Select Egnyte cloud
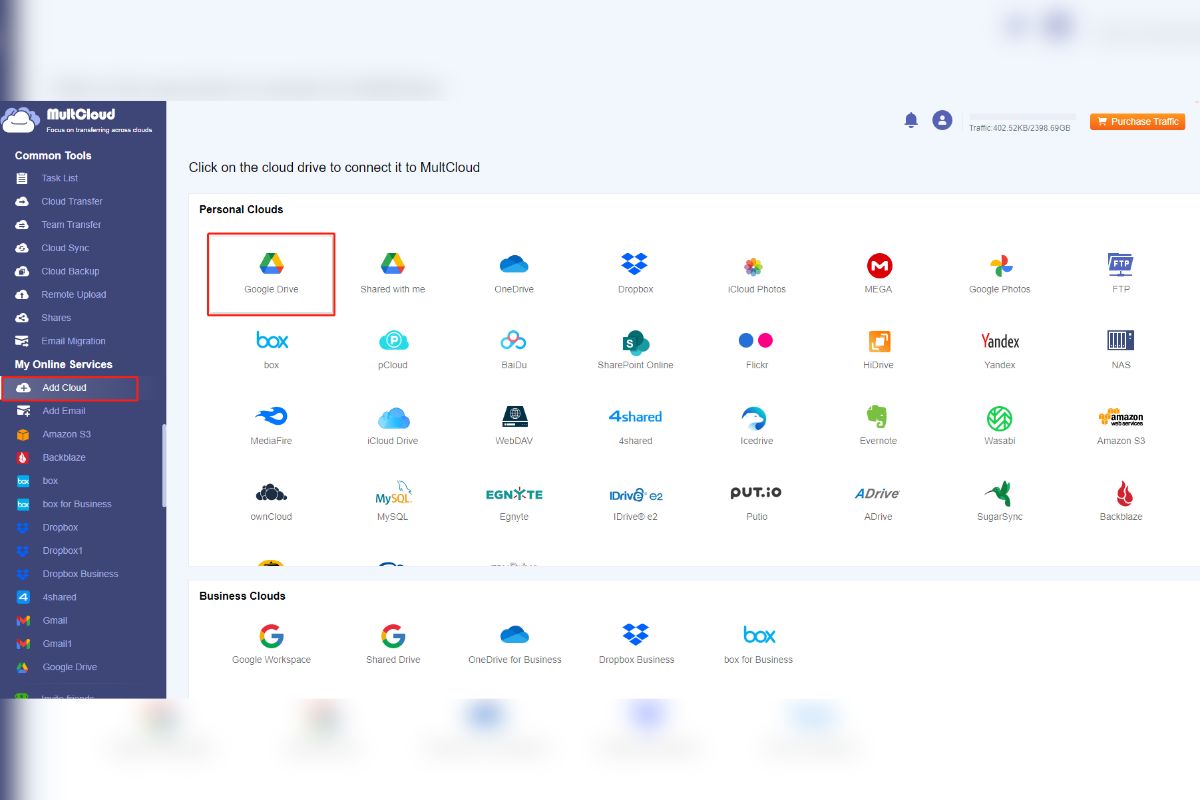 [514, 502]
